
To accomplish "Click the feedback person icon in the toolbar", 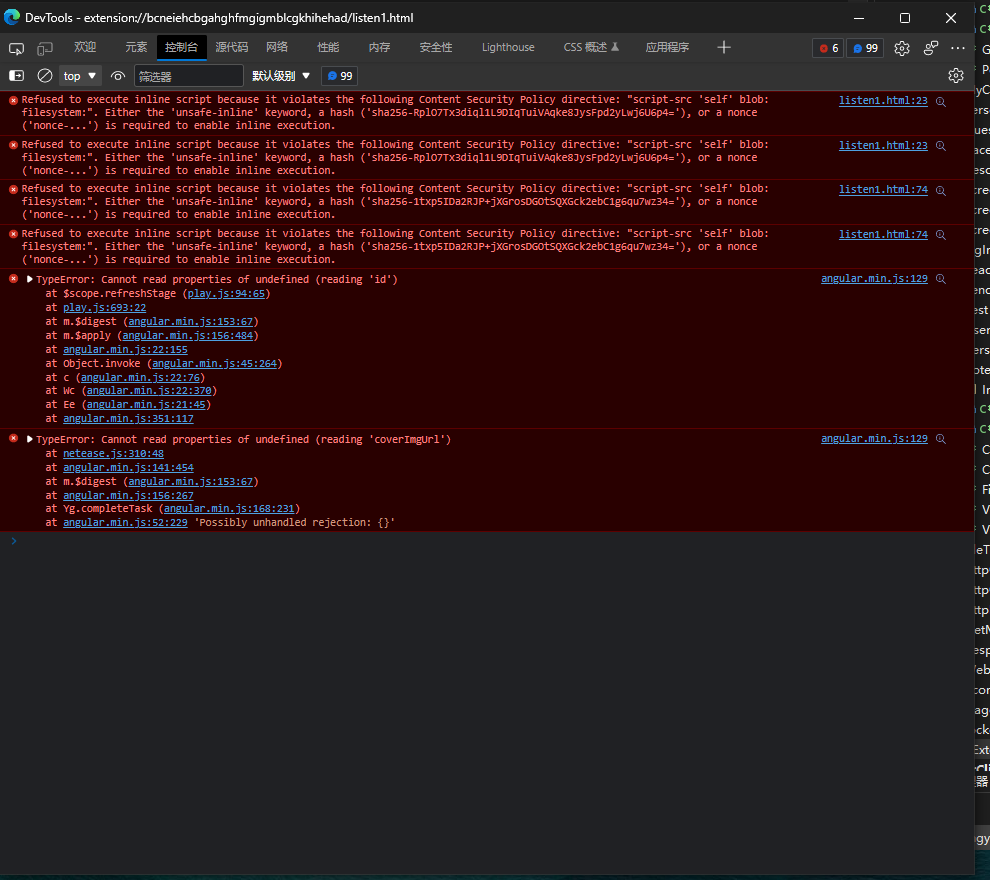I will coord(930,47).
